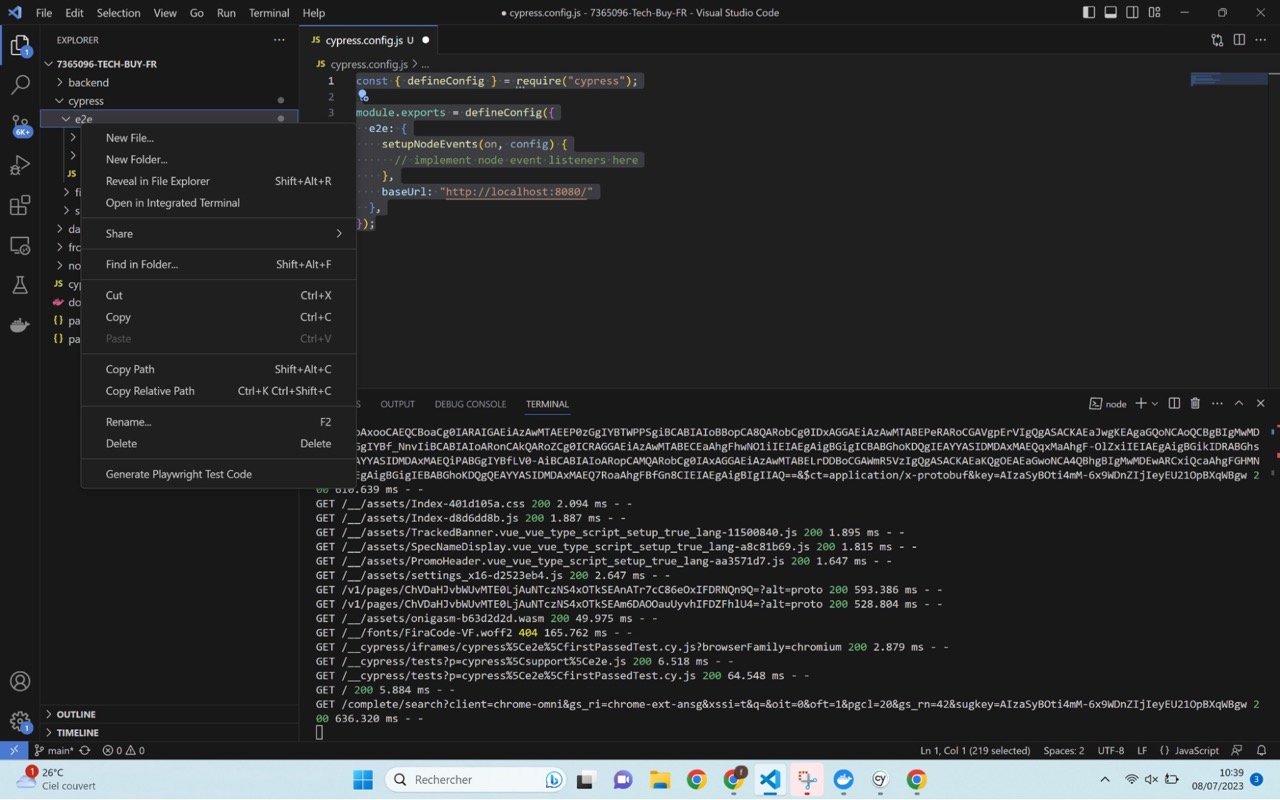
Task: Toggle secondary side bar layout button
Action: tap(1133, 13)
